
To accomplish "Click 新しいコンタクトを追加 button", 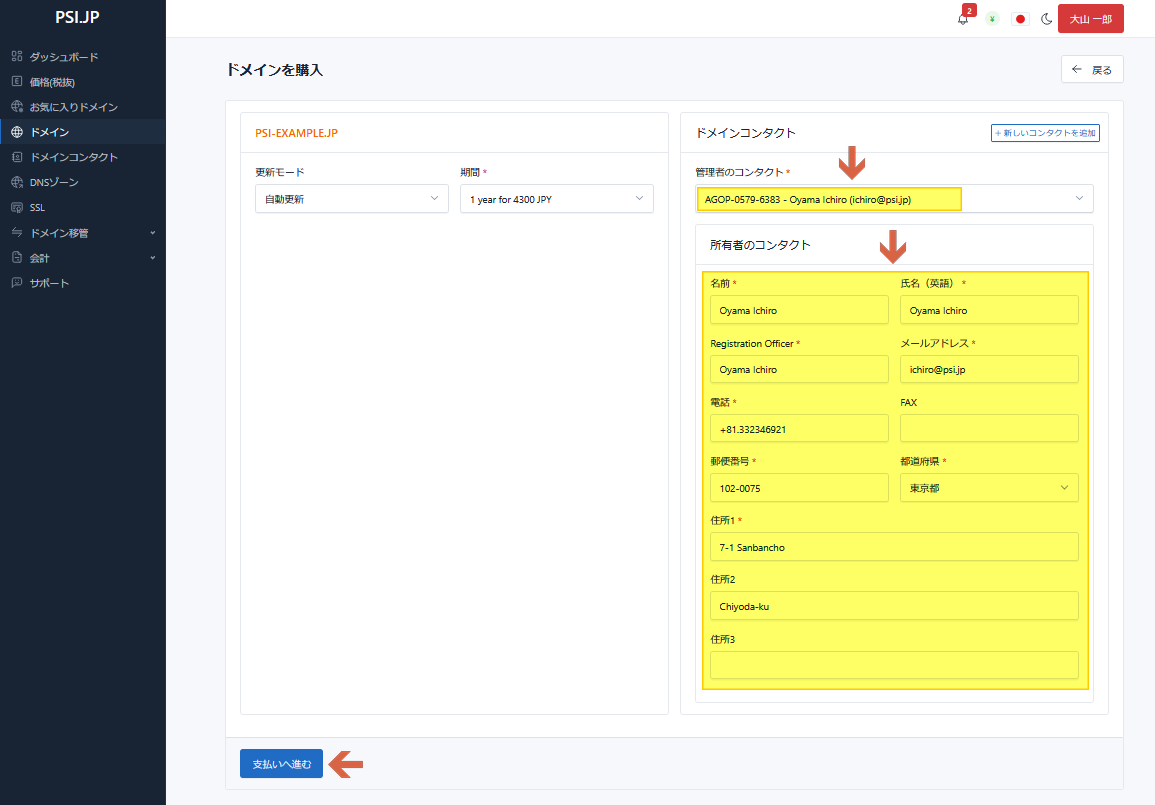I will [1045, 133].
